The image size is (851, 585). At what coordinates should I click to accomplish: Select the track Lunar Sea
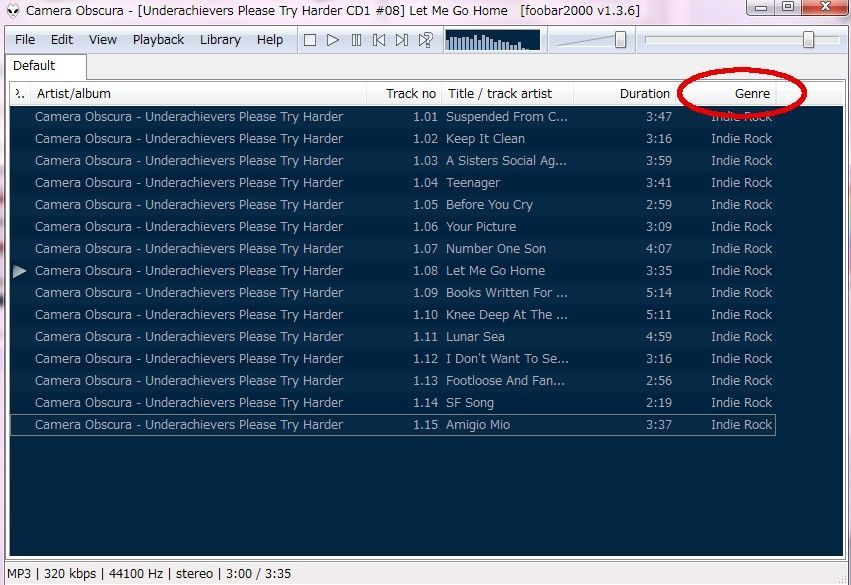click(393, 336)
